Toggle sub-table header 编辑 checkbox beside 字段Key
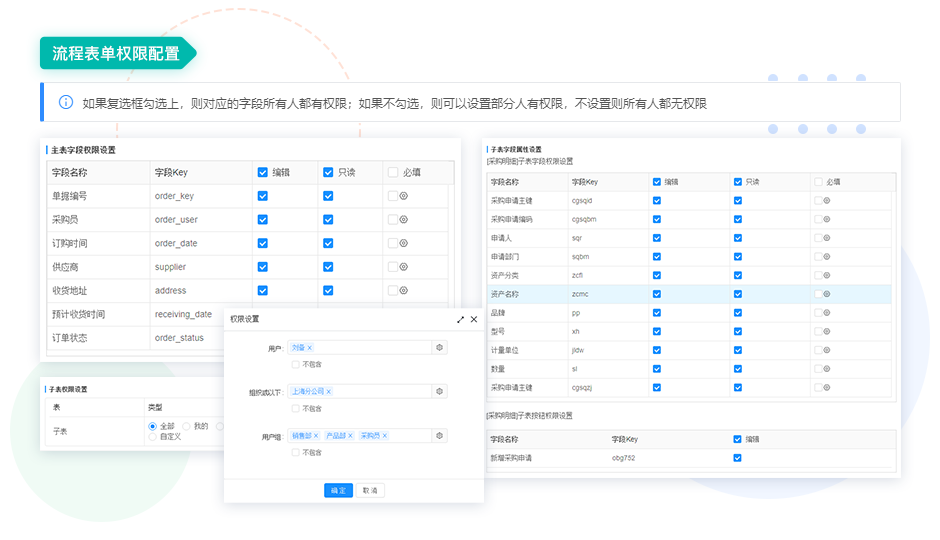This screenshot has width=940, height=540. pyautogui.click(x=657, y=182)
